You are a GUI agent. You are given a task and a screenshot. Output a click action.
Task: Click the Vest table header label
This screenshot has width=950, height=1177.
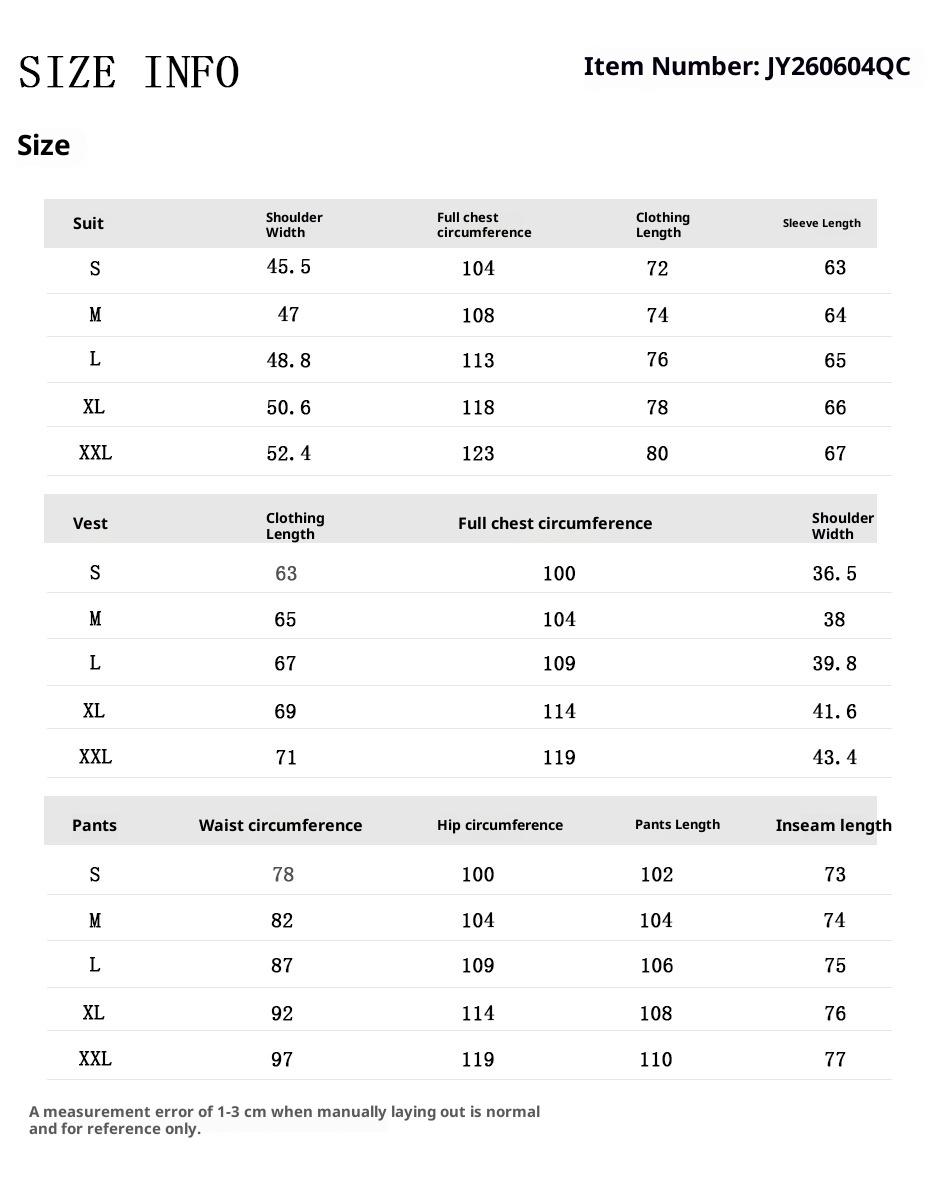click(x=90, y=523)
